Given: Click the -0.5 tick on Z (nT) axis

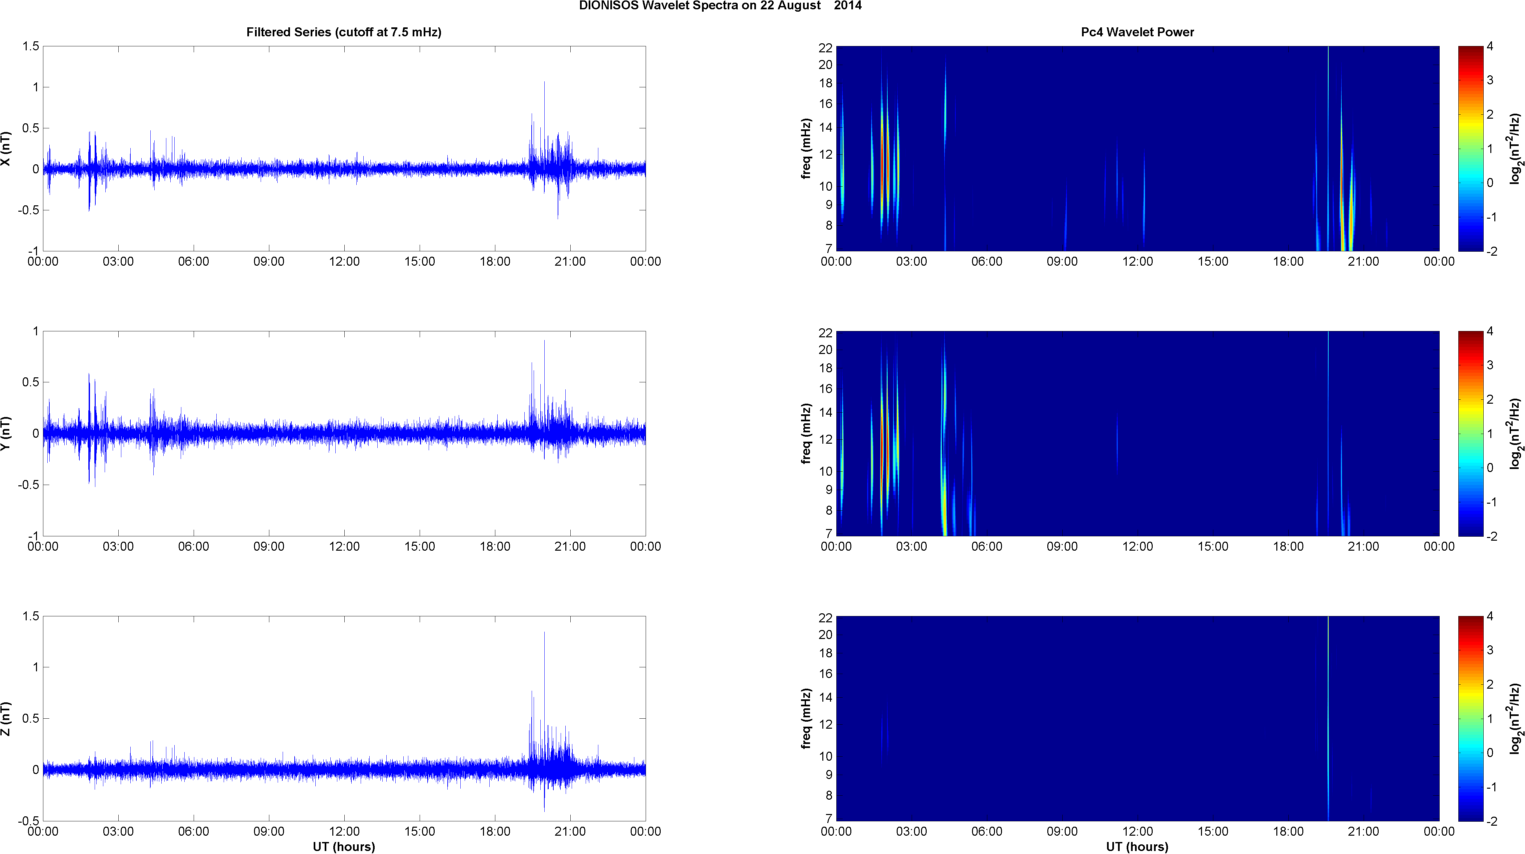Looking at the screenshot, I should pos(28,821).
